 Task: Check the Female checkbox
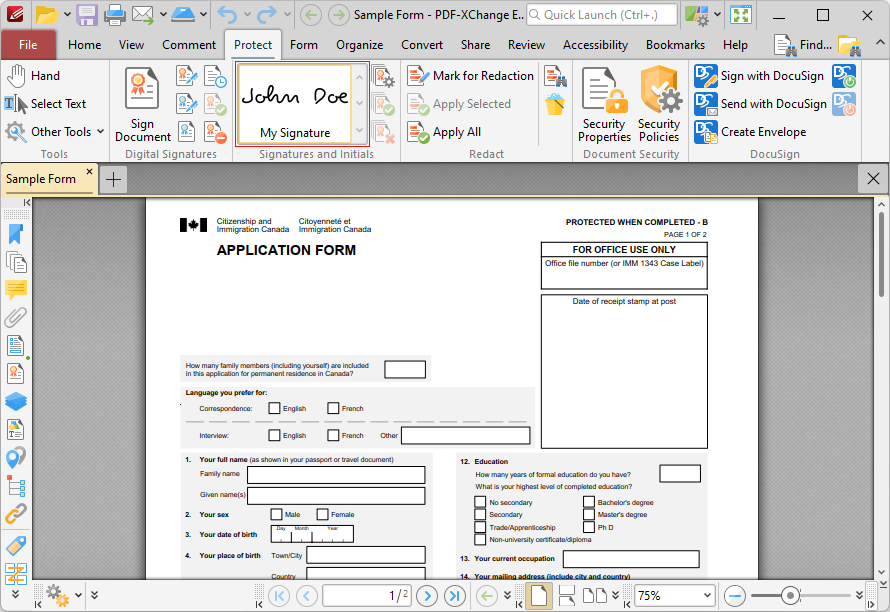click(x=322, y=514)
